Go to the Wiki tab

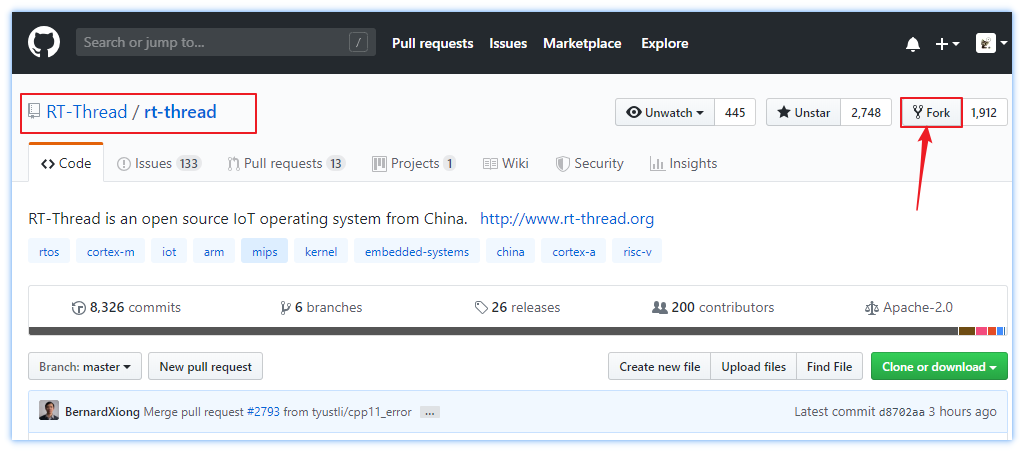click(x=505, y=164)
